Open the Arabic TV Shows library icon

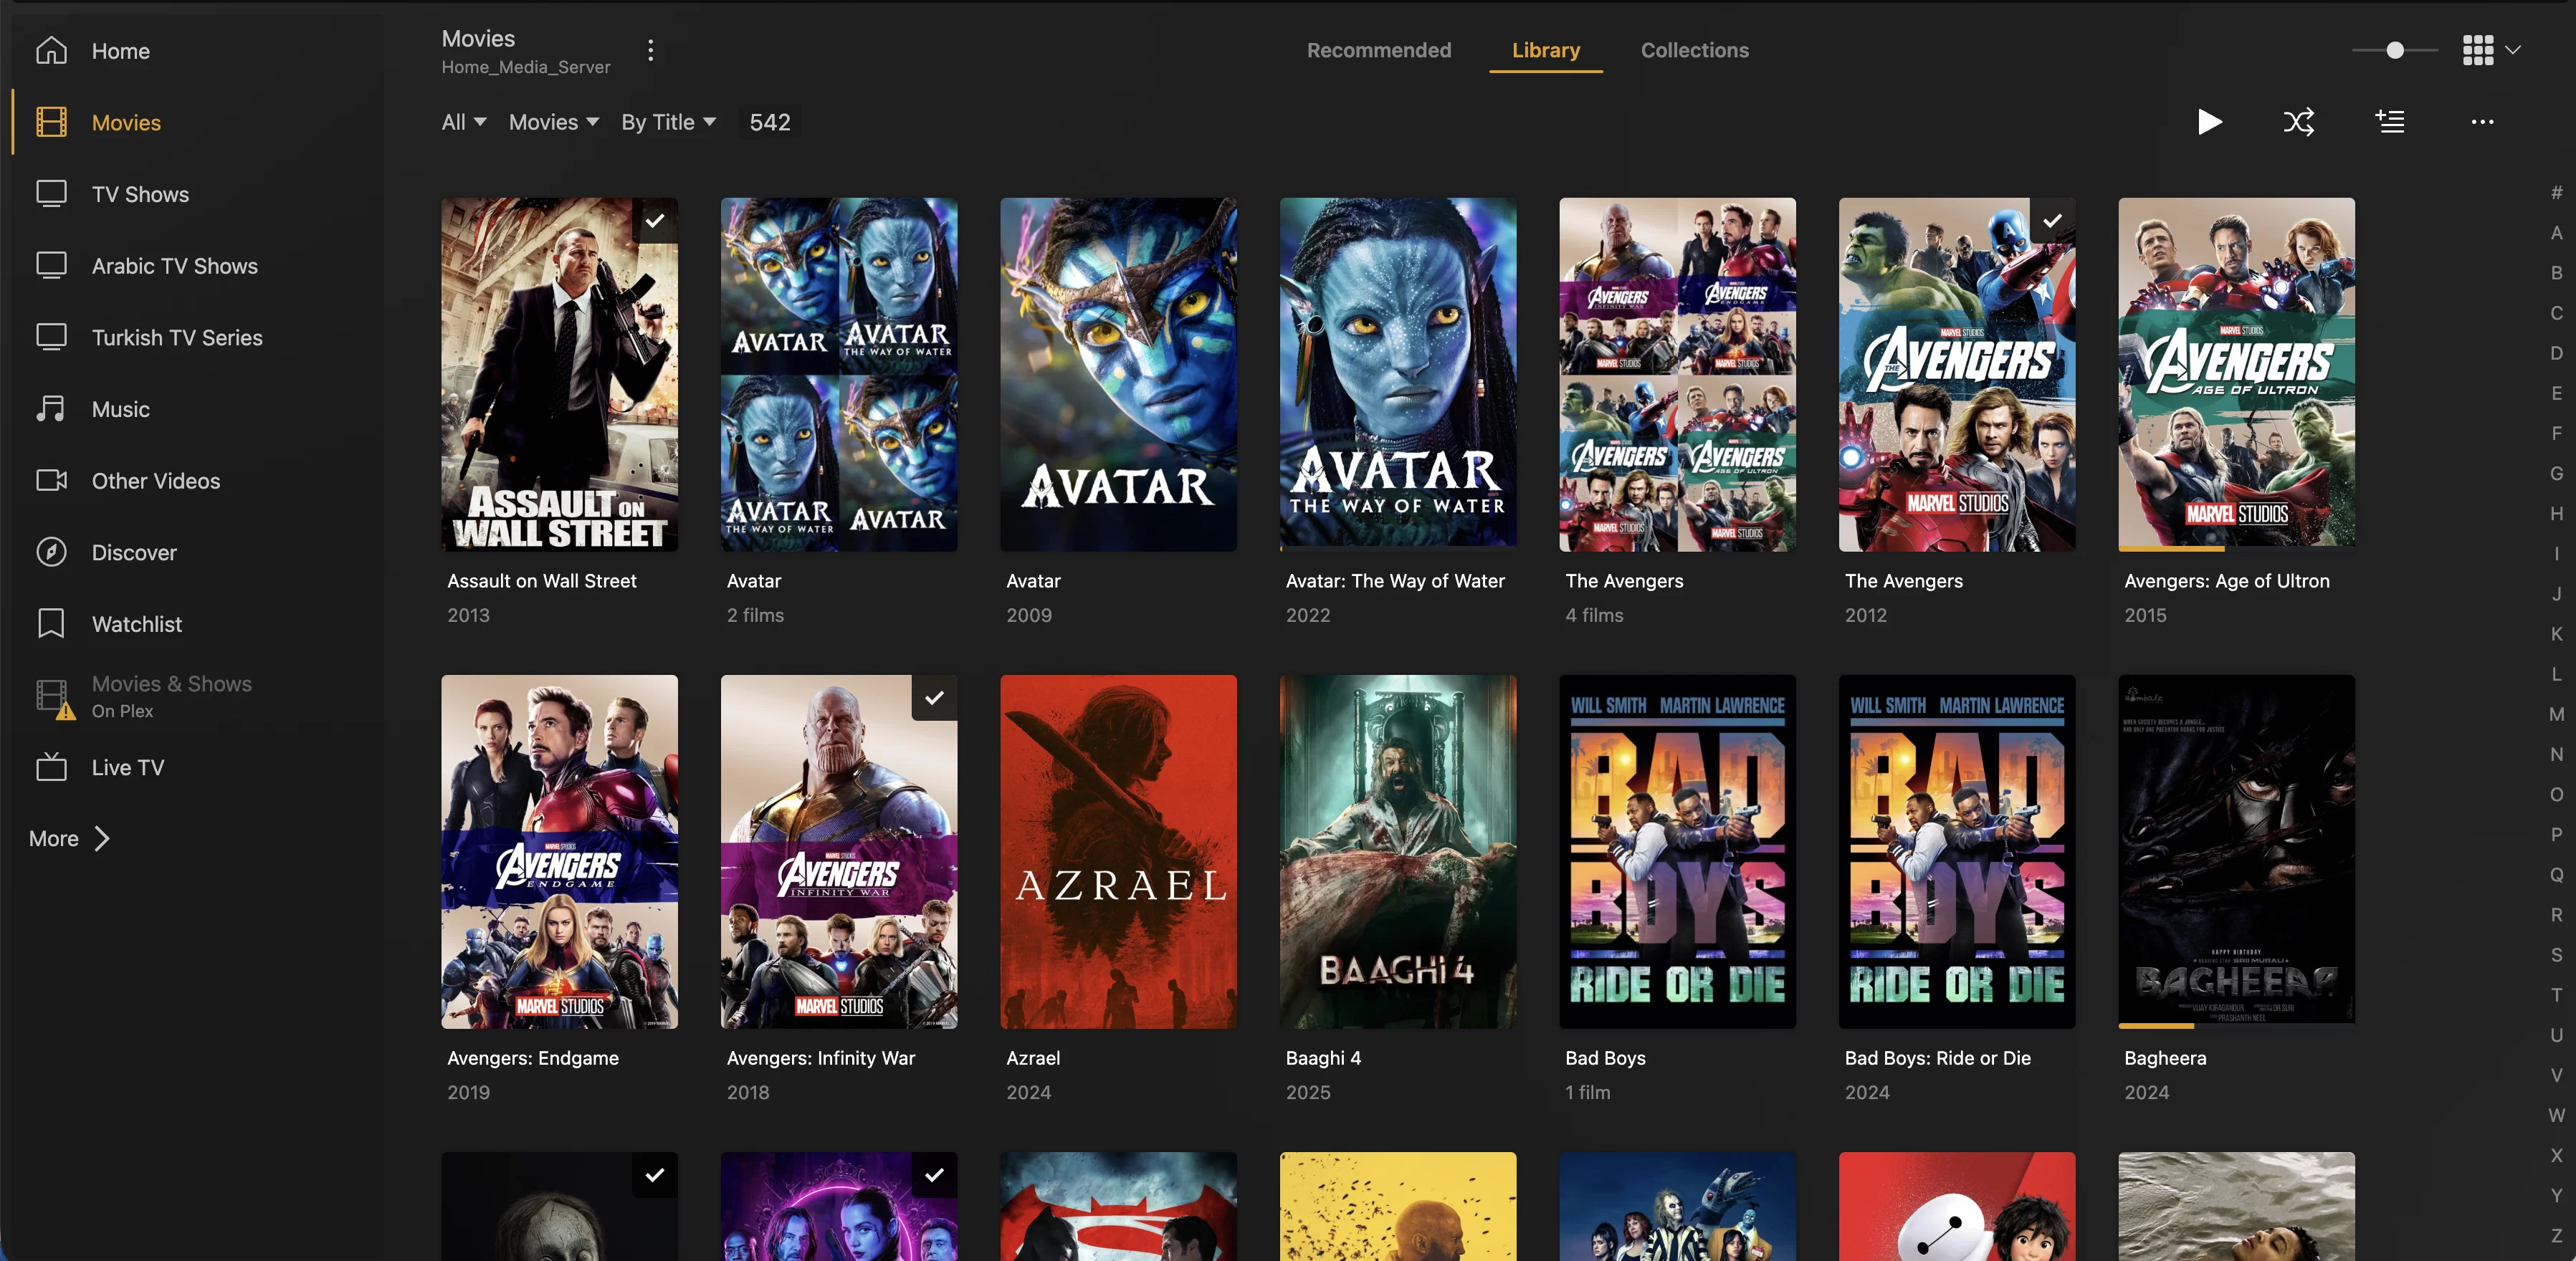[51, 265]
